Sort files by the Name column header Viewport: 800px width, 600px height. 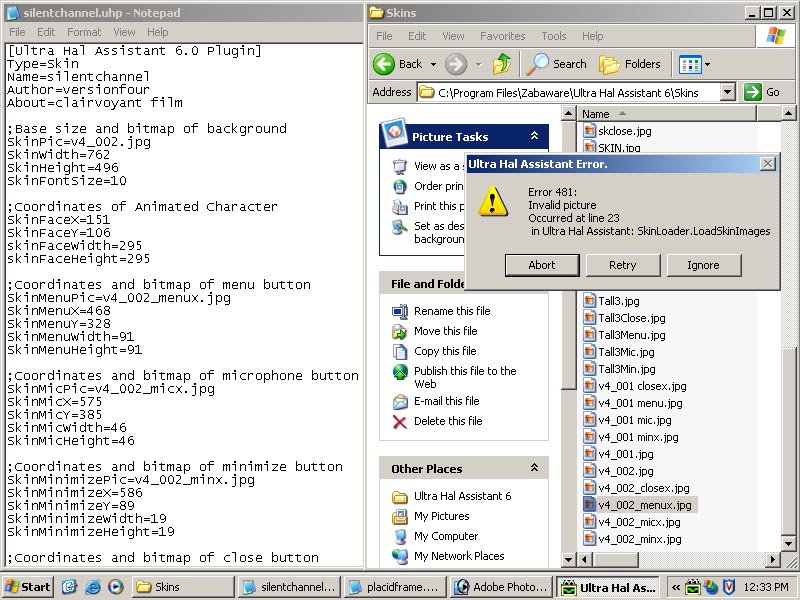click(667, 114)
